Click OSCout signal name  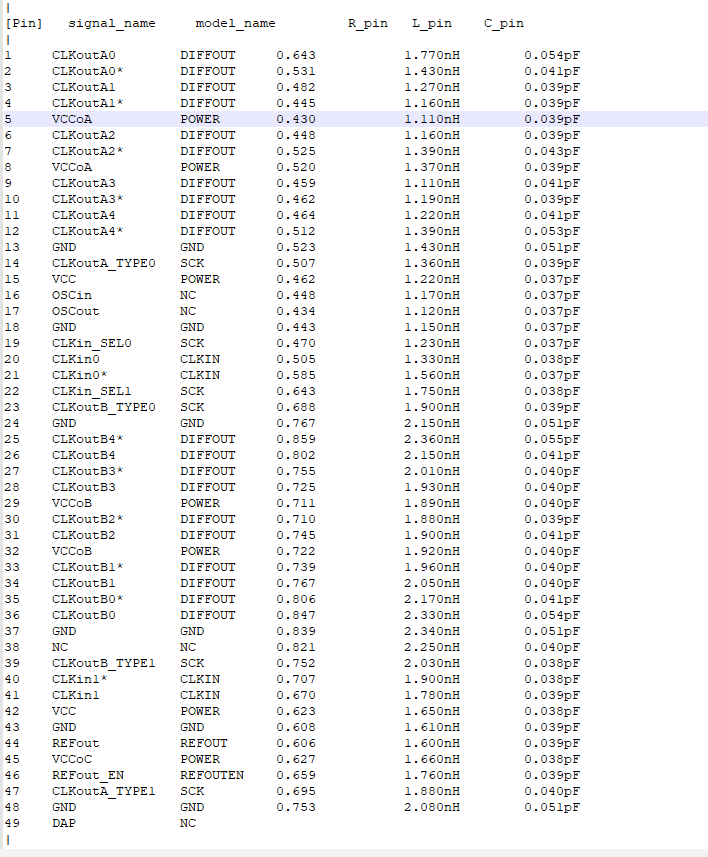[x=75, y=311]
